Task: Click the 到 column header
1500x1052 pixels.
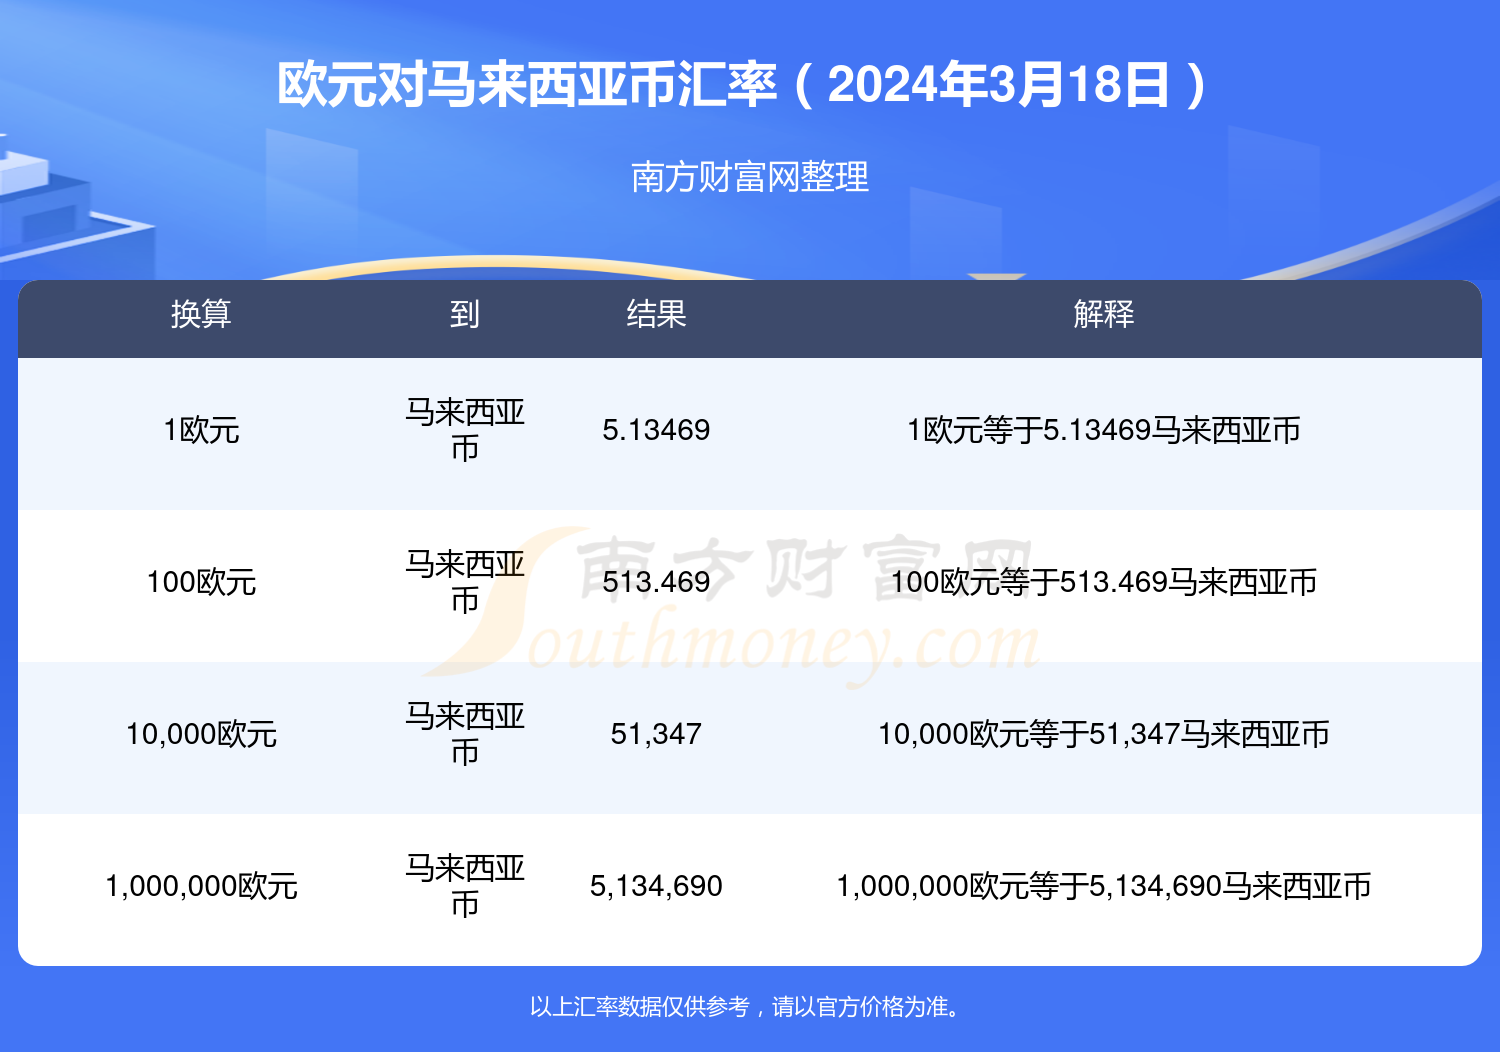Action: (465, 314)
